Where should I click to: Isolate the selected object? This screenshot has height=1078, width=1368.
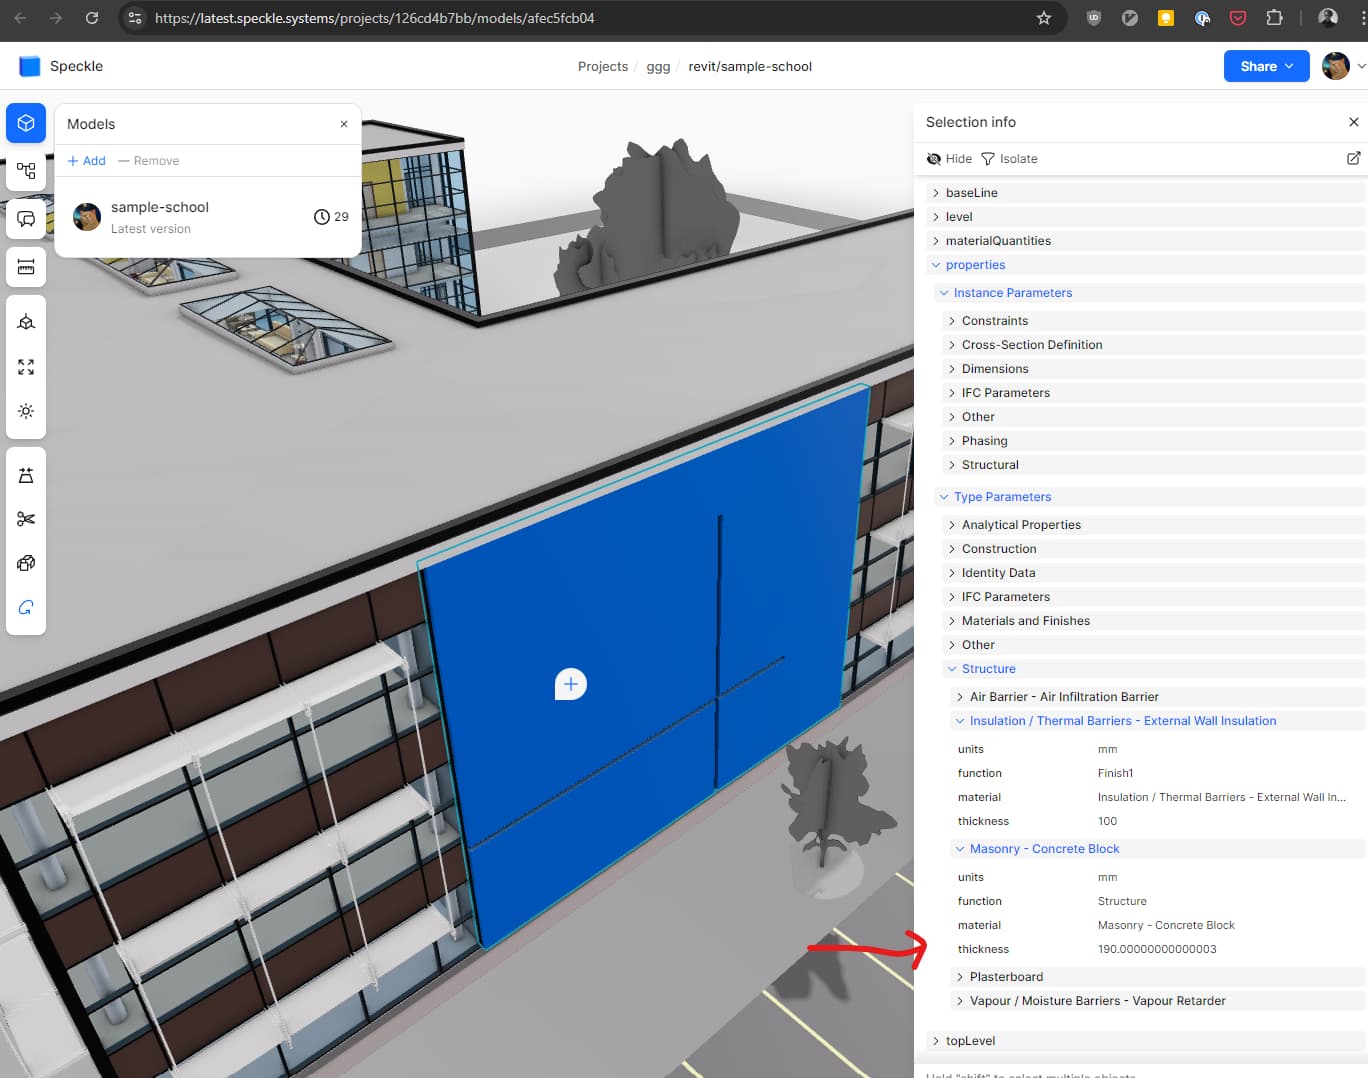(x=1009, y=159)
